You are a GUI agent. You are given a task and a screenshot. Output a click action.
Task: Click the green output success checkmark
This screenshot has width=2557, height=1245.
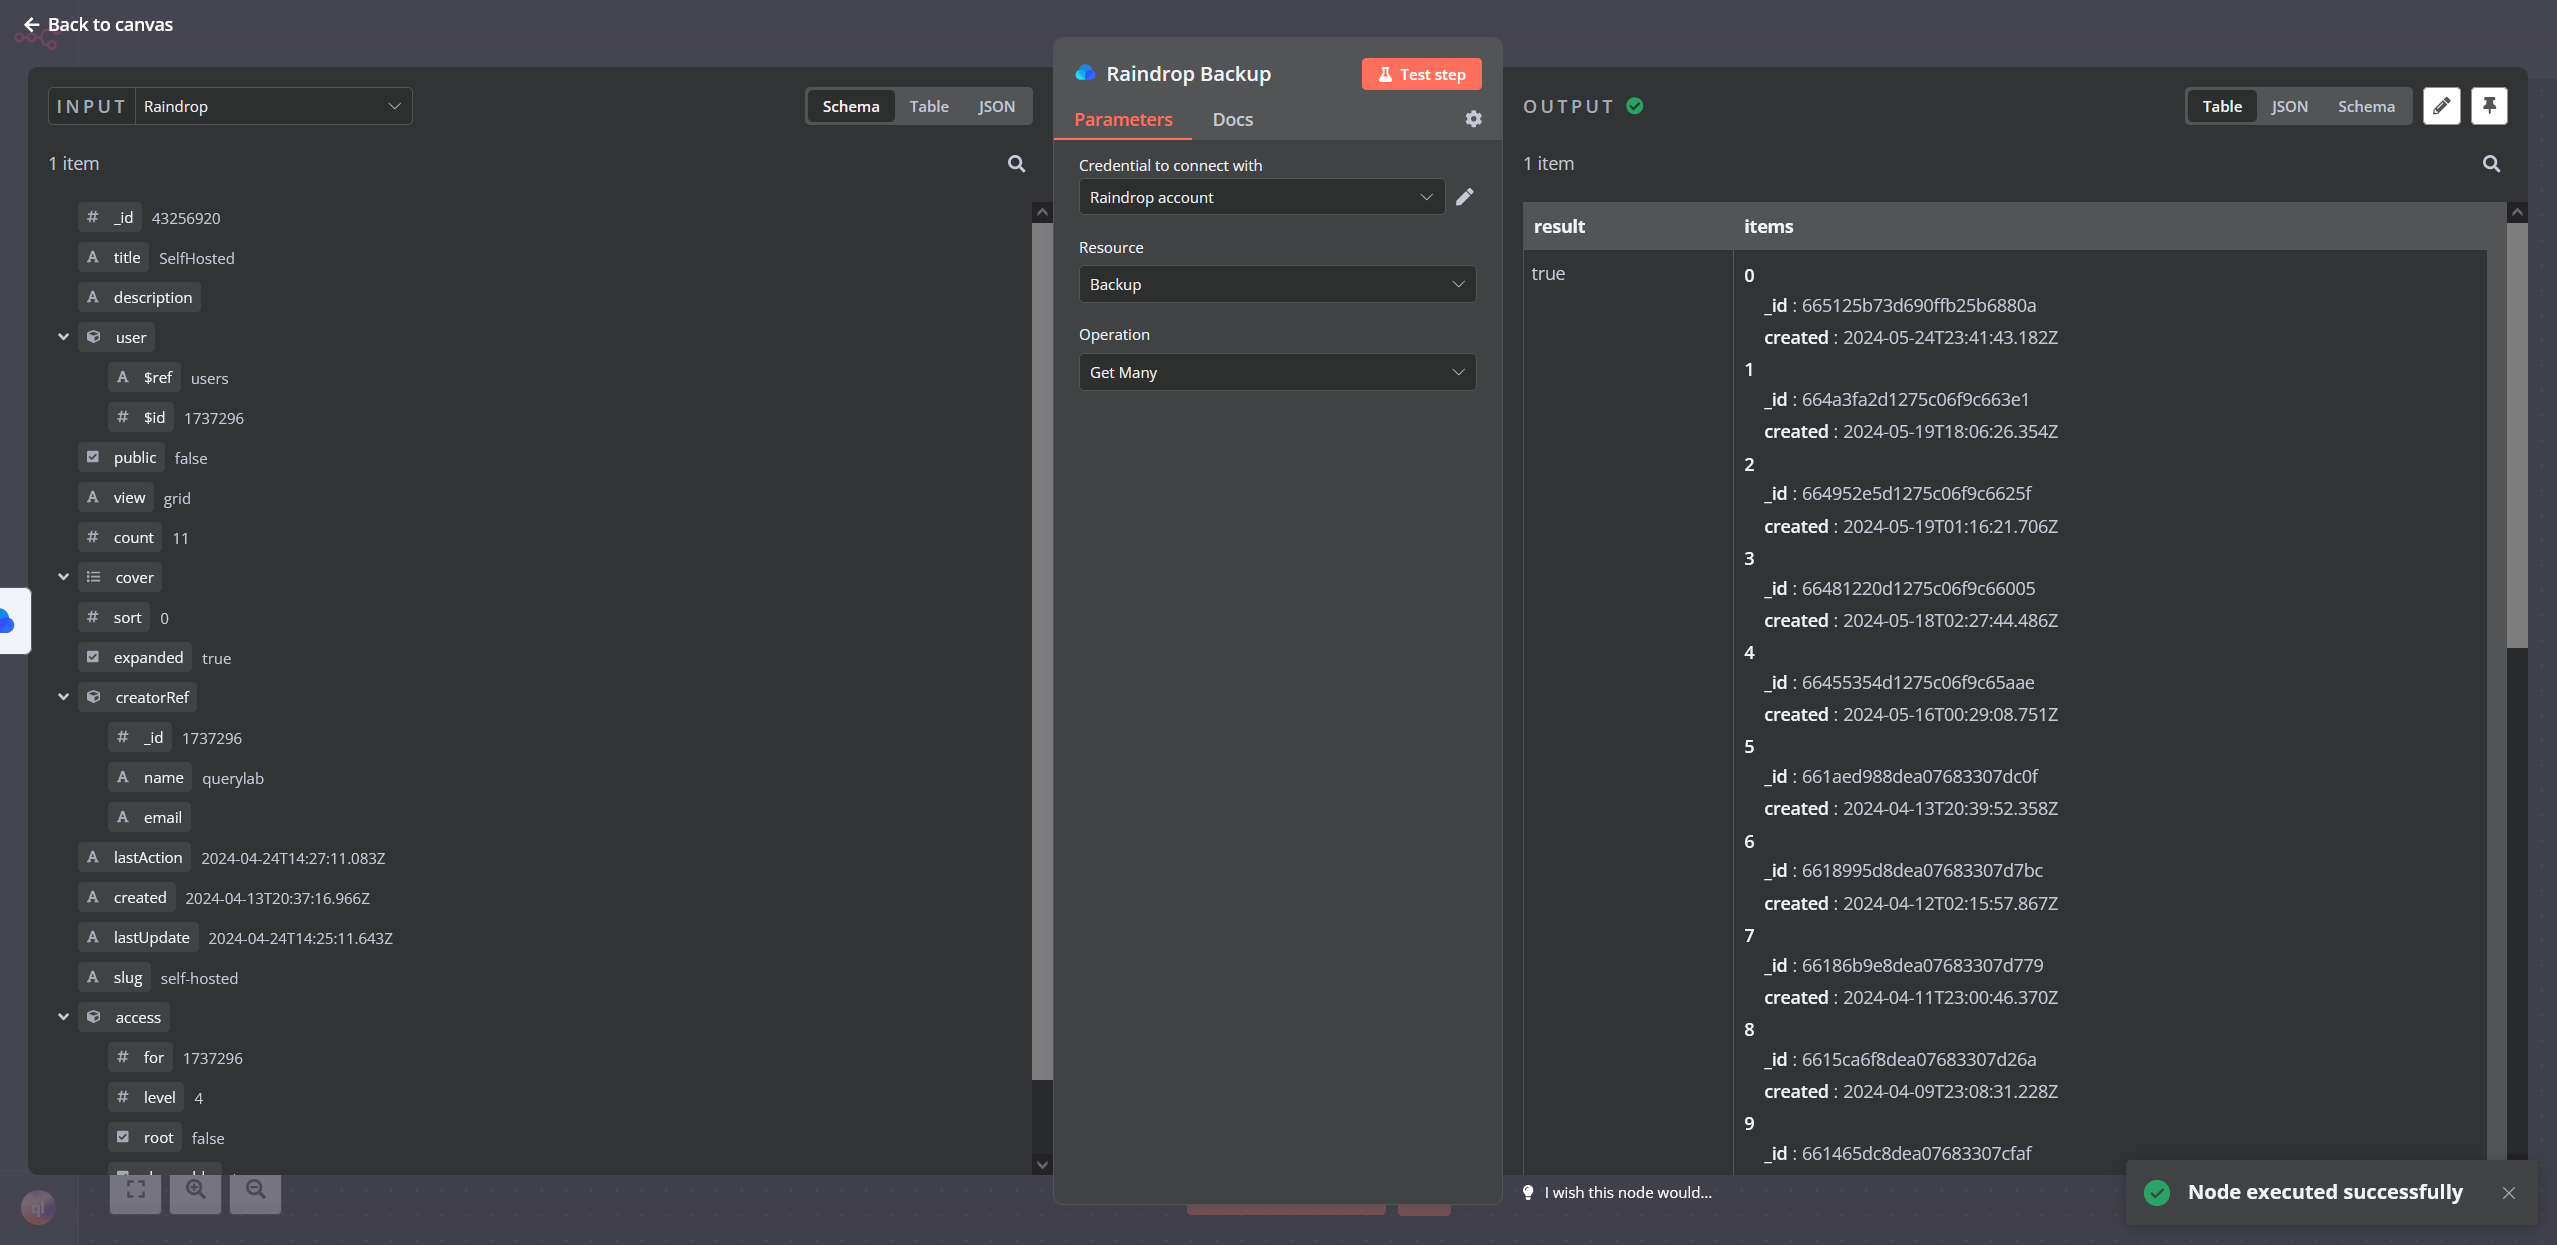[1635, 106]
